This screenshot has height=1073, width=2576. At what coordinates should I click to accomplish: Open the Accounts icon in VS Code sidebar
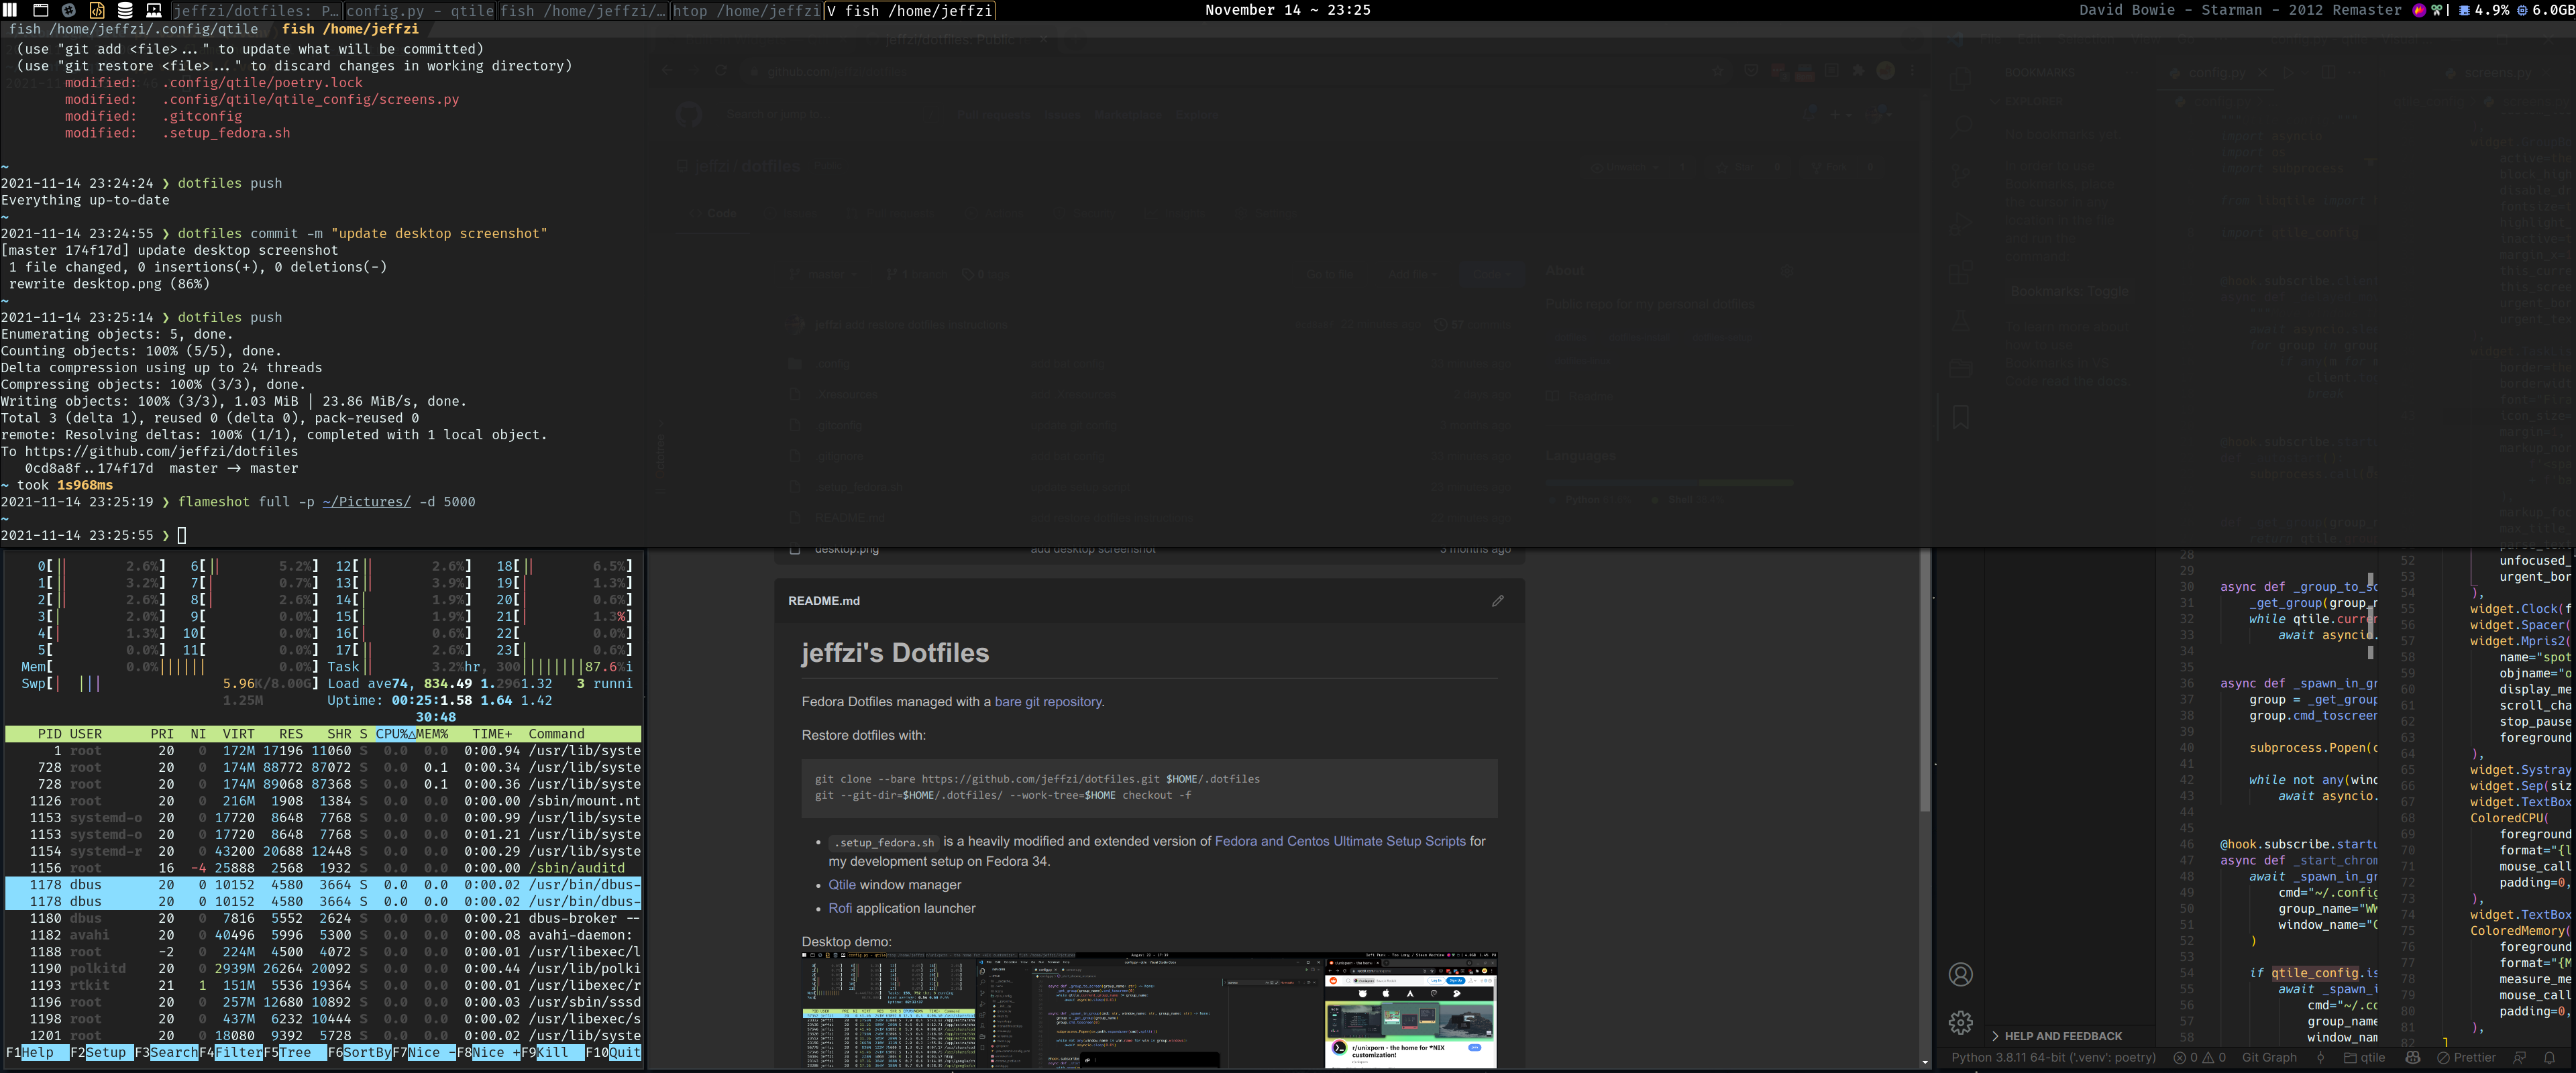click(1960, 974)
